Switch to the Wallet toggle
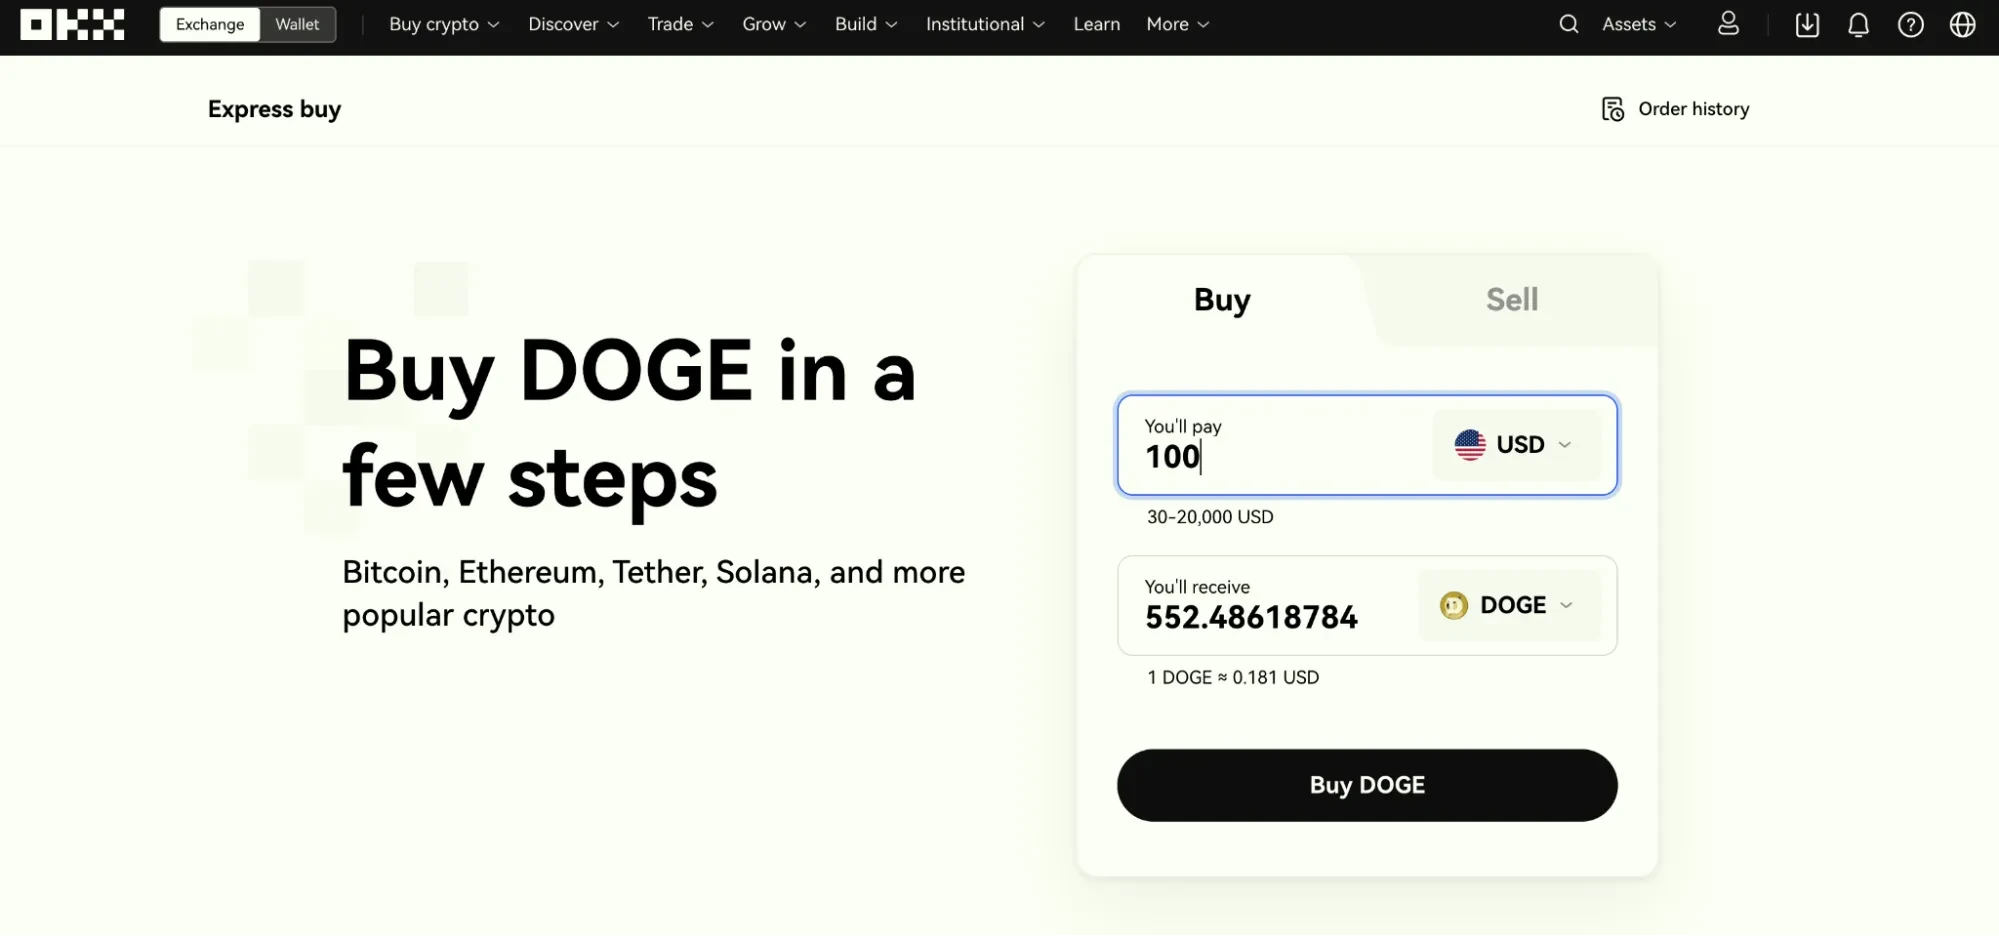The width and height of the screenshot is (1999, 936). tap(297, 24)
